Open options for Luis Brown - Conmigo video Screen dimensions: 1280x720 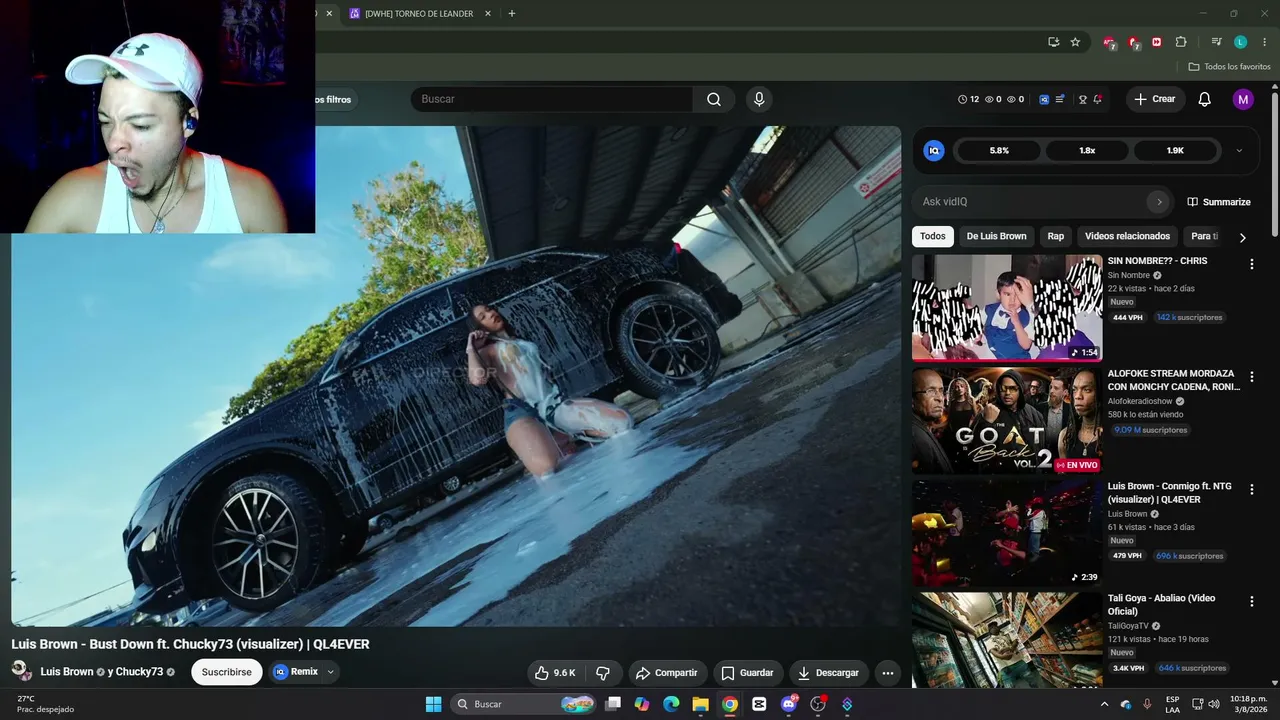click(x=1251, y=490)
